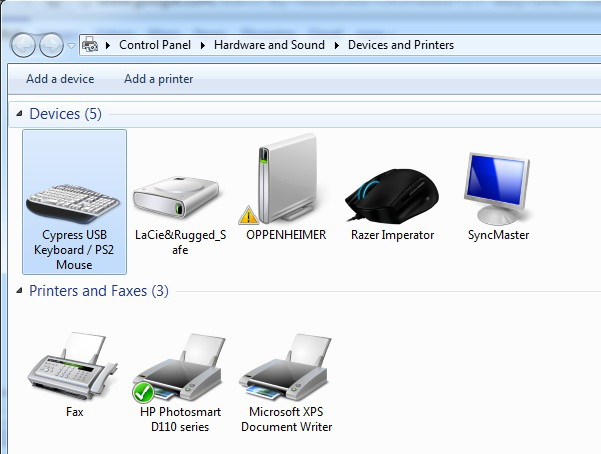Open dropdown arrow after Control Panel breadcrumb
601x454 pixels.
click(x=202, y=45)
